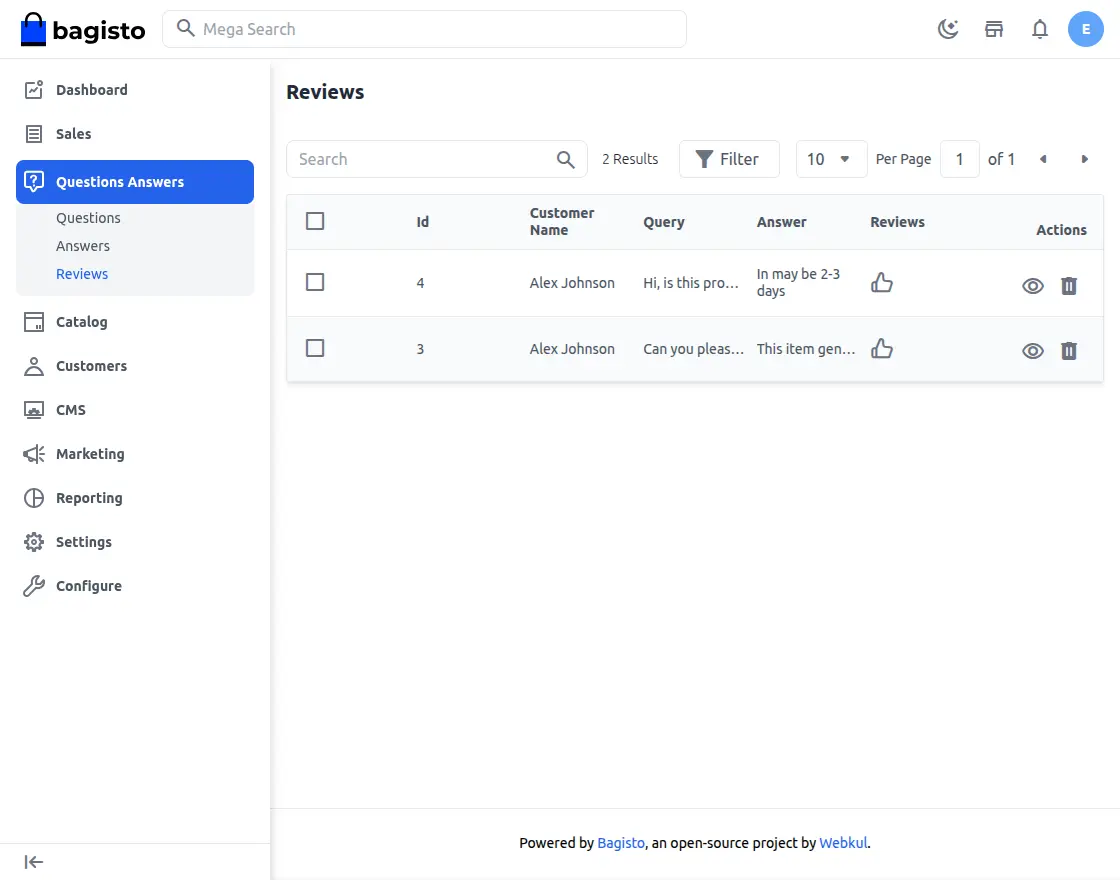This screenshot has height=880, width=1120.
Task: Click thumbs-up icon for review 4
Action: click(882, 283)
